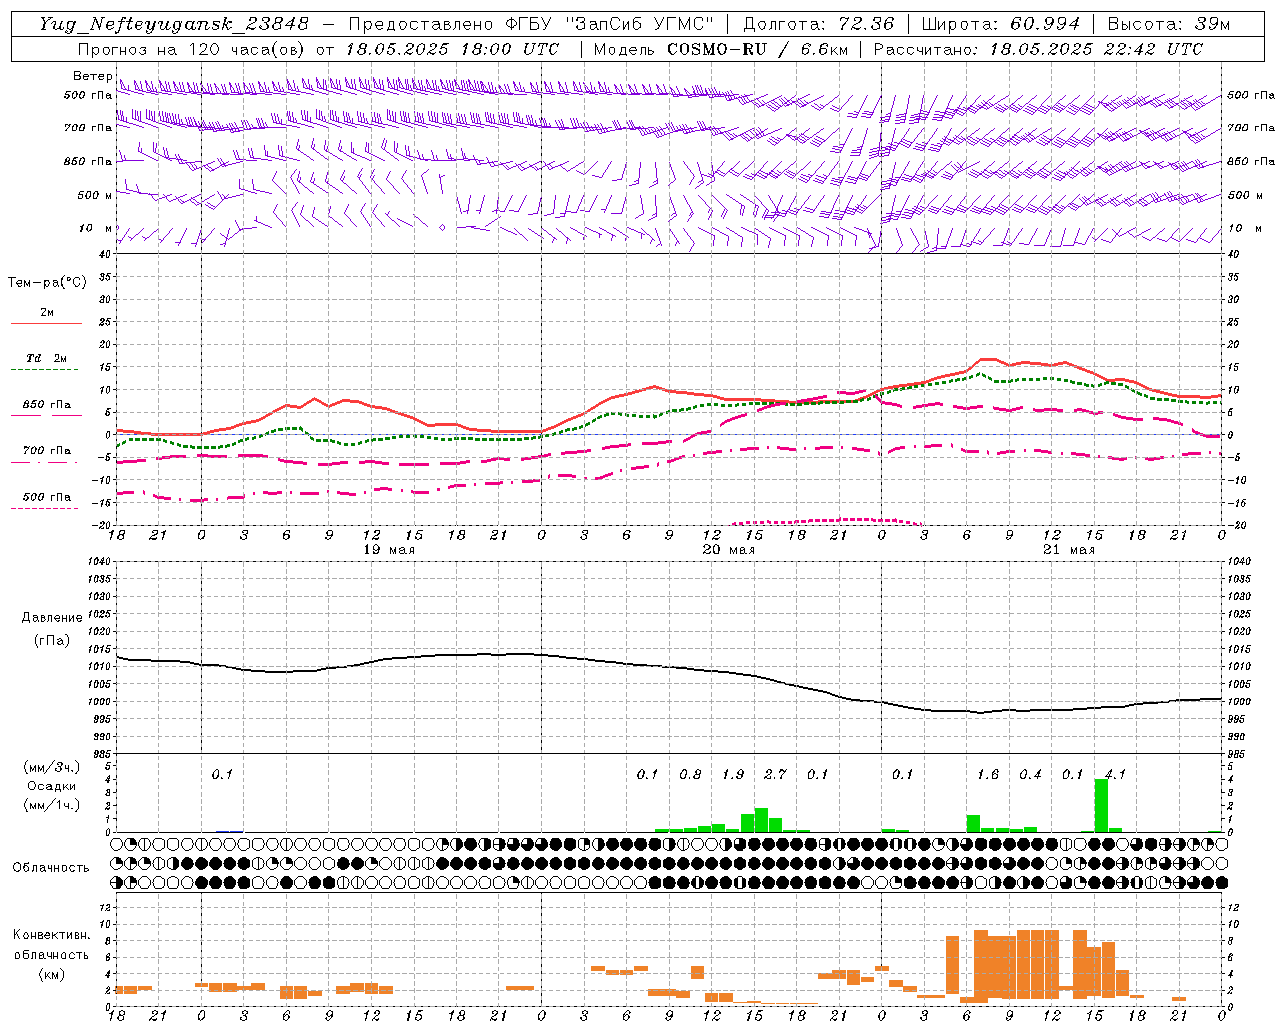Click the station title Yug_Nefteyugansk_23848
Viewport: 1280px width, 1024px height.
click(174, 24)
